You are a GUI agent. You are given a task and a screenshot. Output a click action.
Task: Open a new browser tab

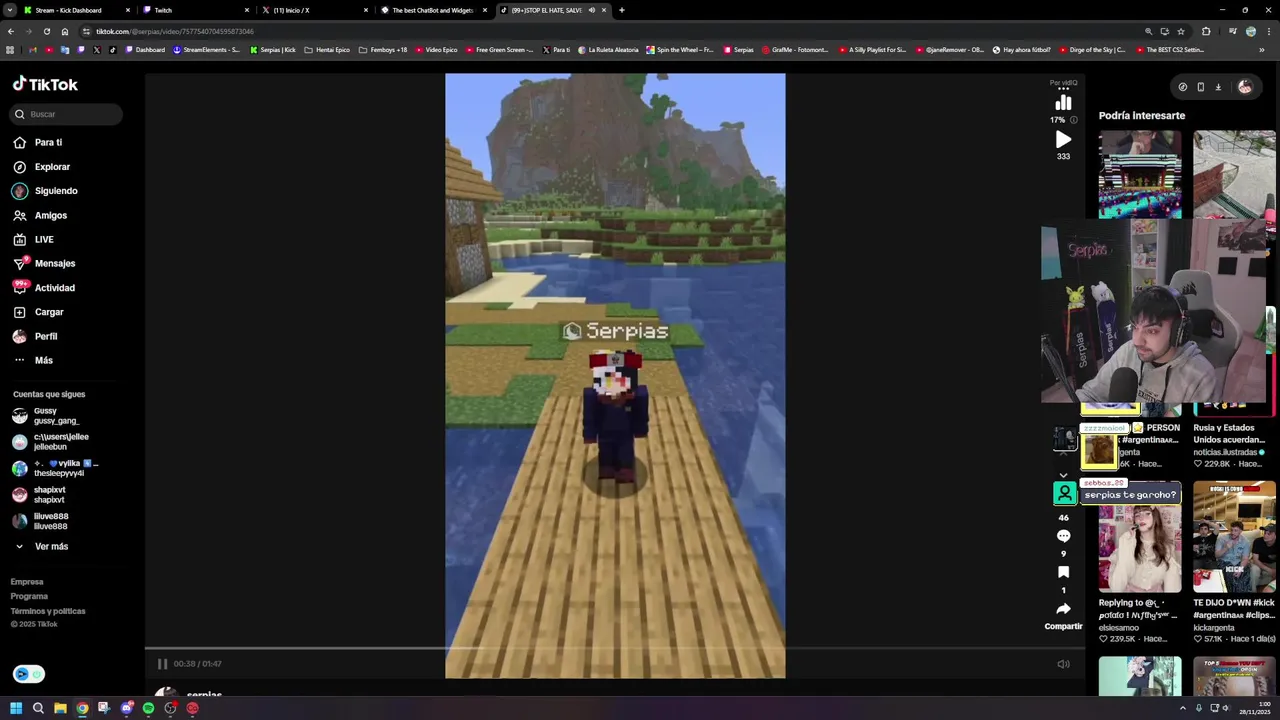[622, 10]
